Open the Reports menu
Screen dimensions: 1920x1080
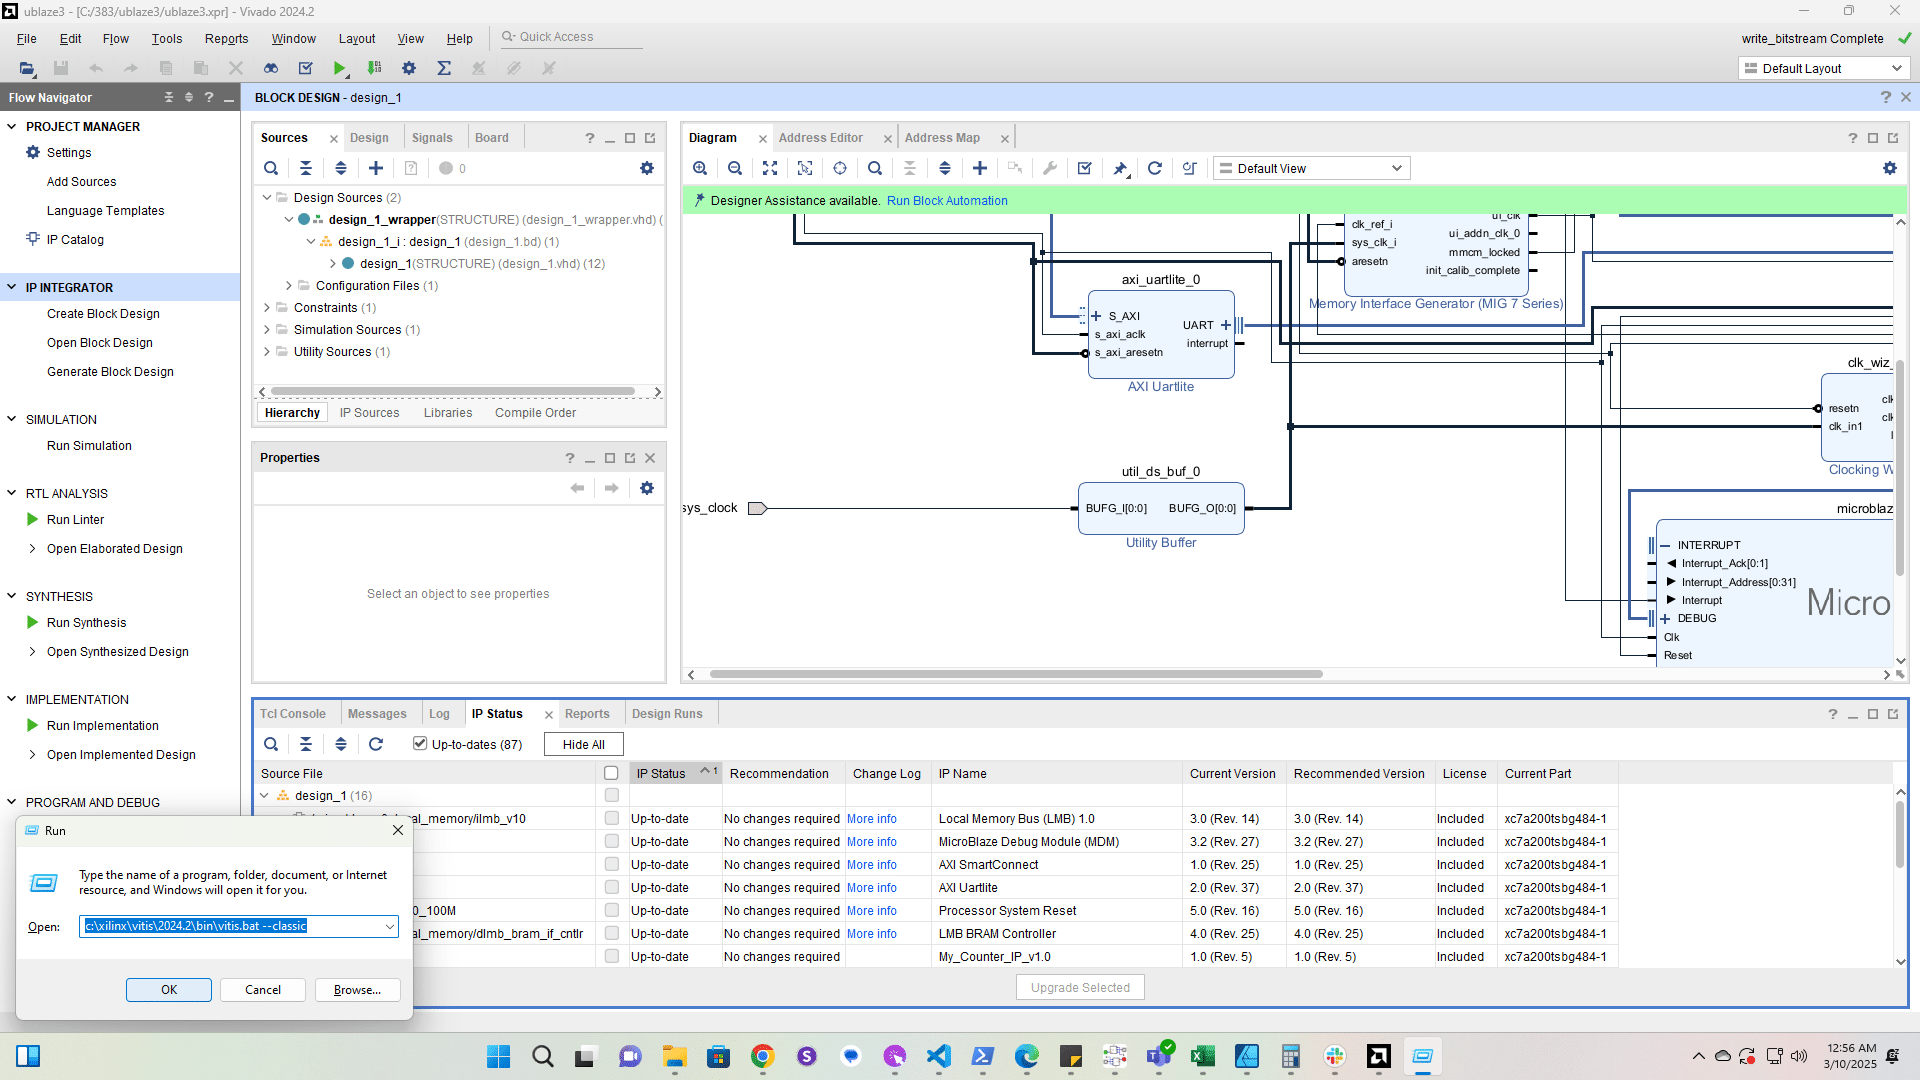coord(226,38)
